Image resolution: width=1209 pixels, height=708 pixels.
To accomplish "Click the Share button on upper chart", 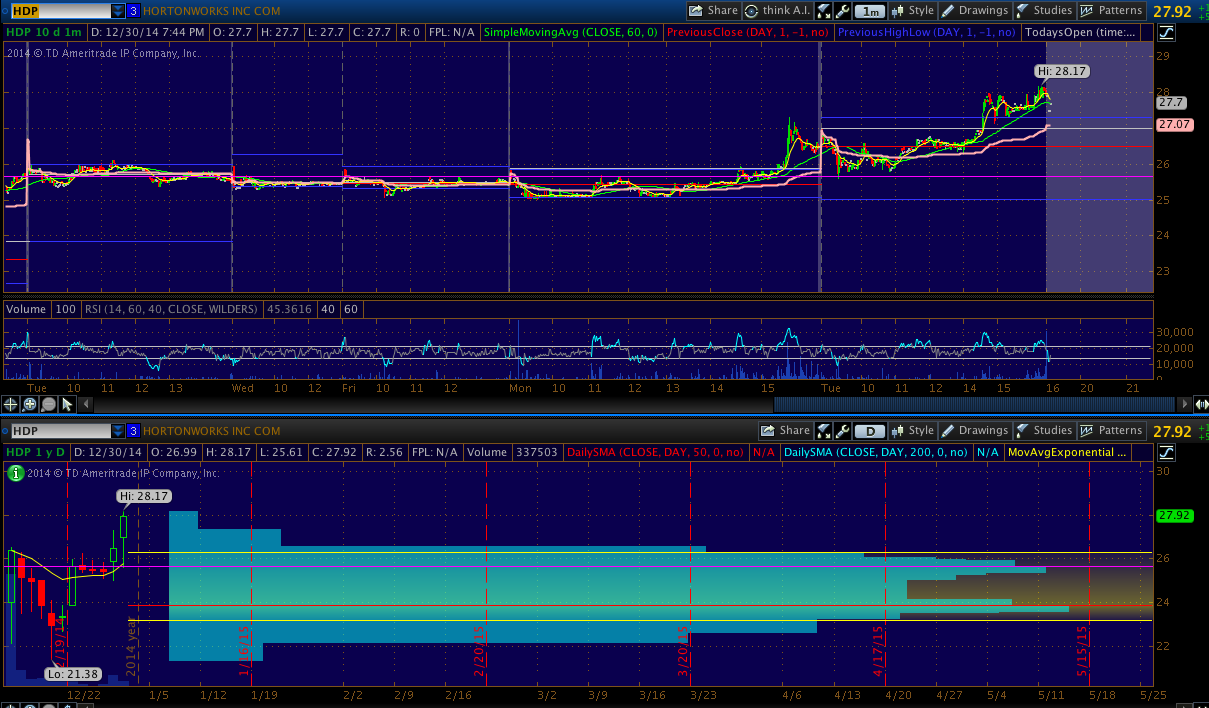I will [714, 11].
